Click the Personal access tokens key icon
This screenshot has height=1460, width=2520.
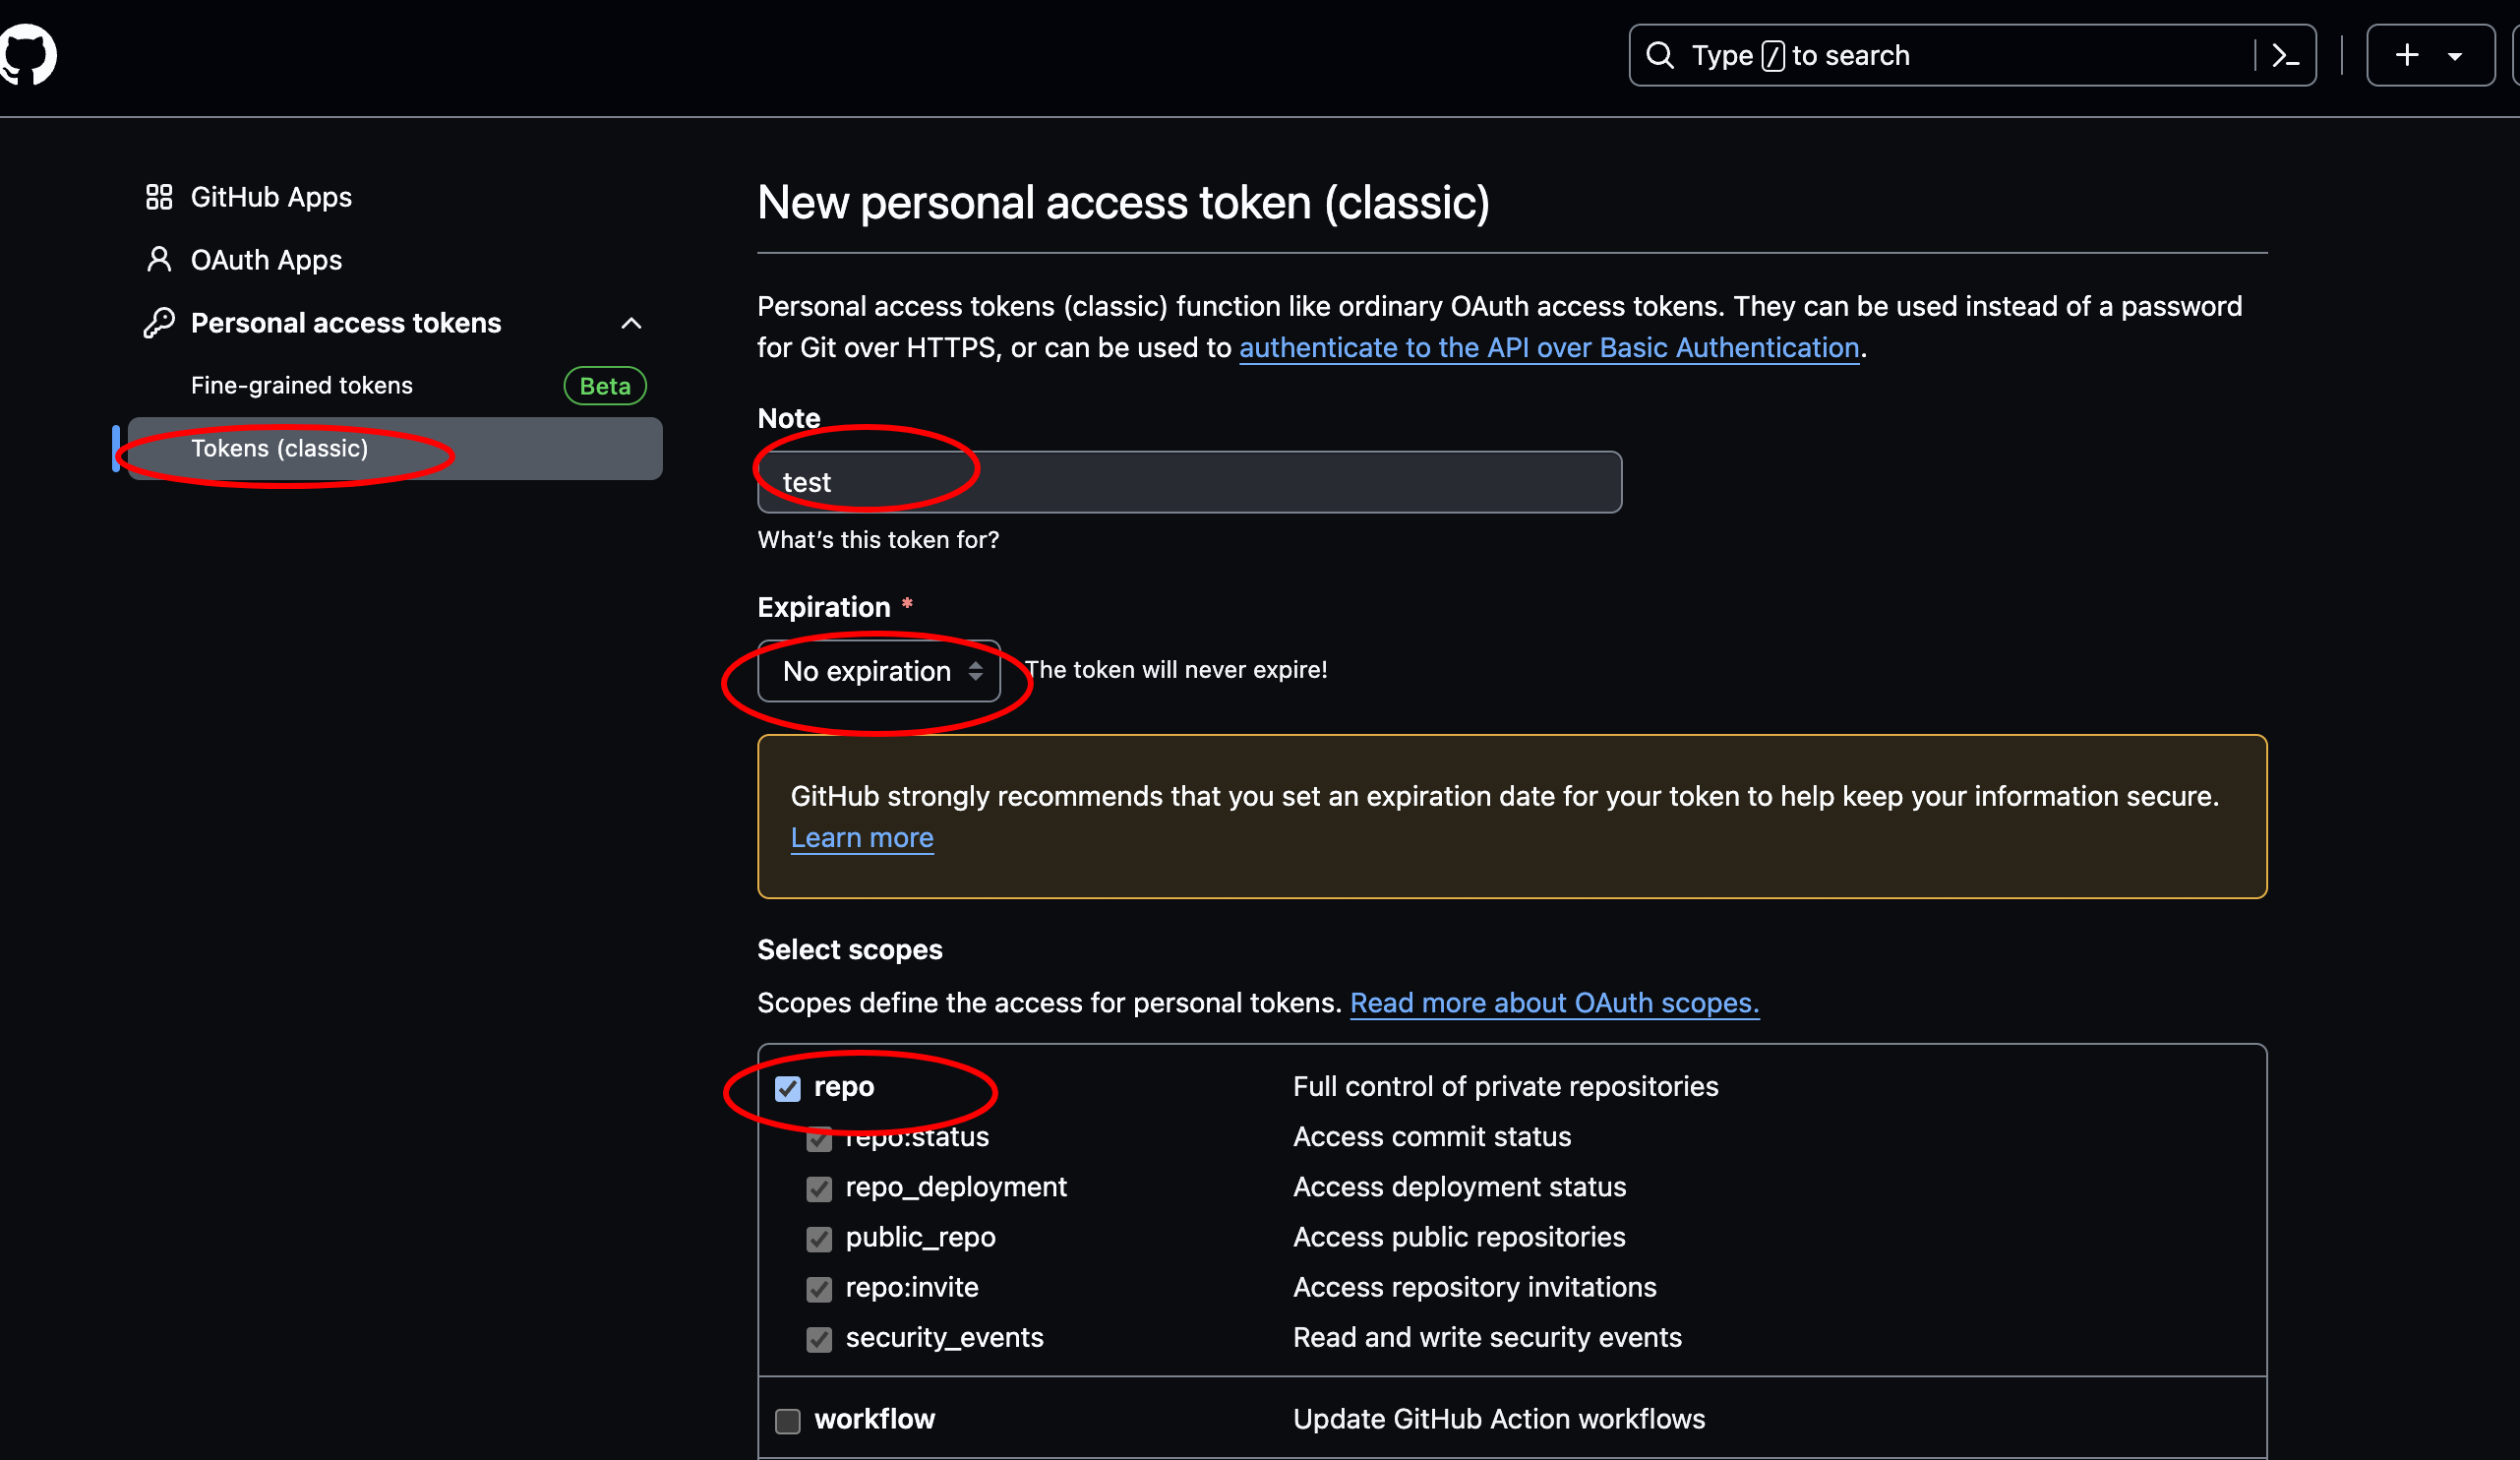(x=159, y=323)
